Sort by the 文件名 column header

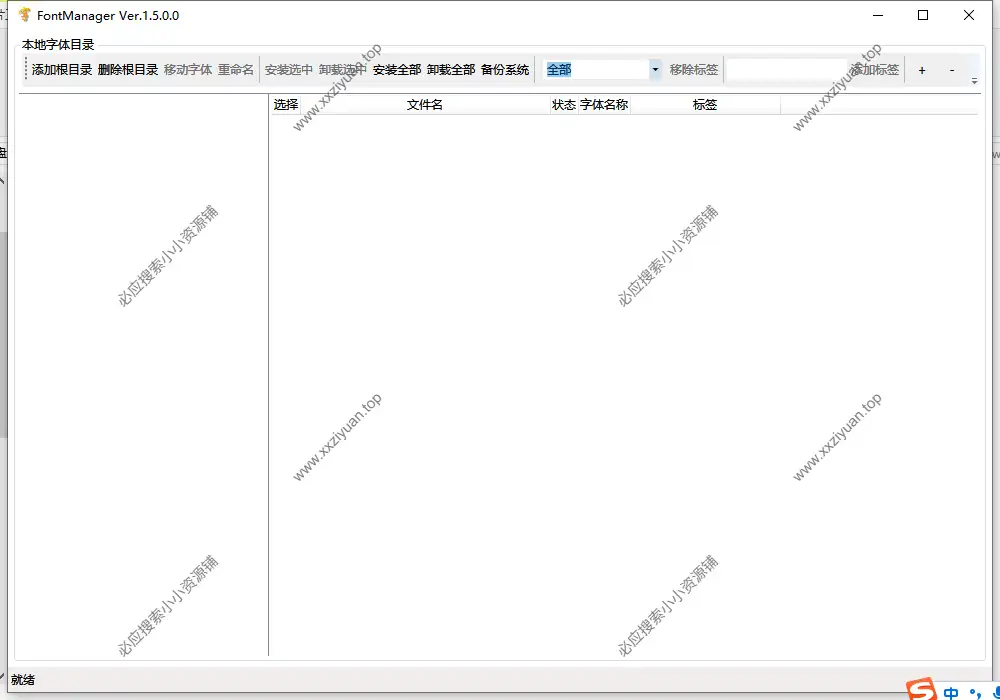pos(425,105)
